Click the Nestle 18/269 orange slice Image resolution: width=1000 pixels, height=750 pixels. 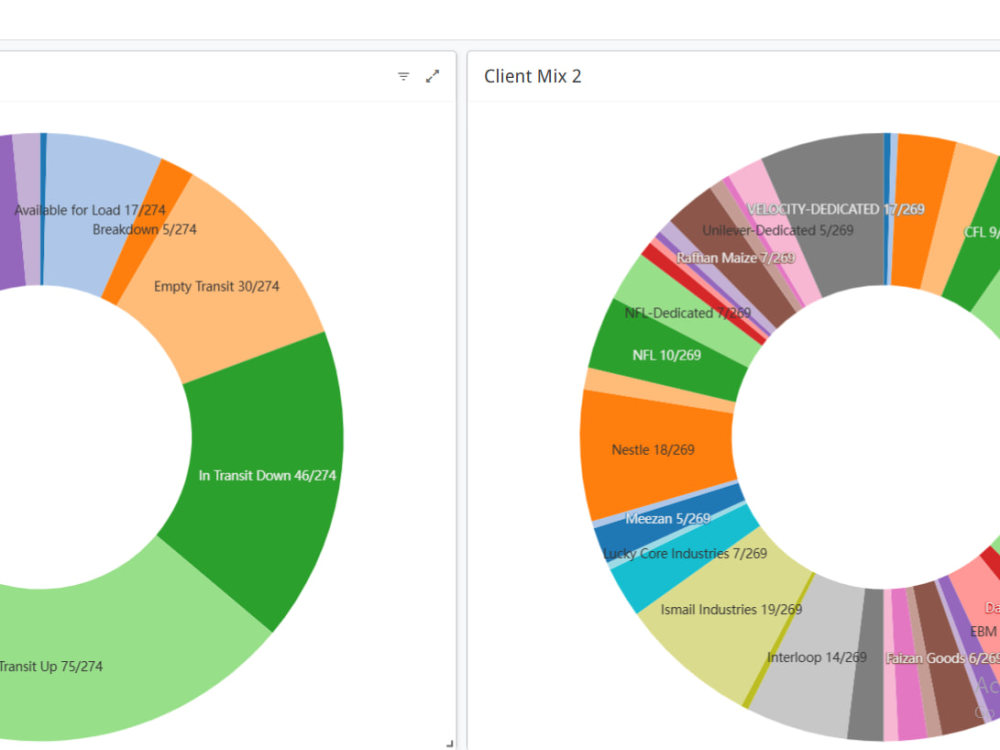(653, 450)
